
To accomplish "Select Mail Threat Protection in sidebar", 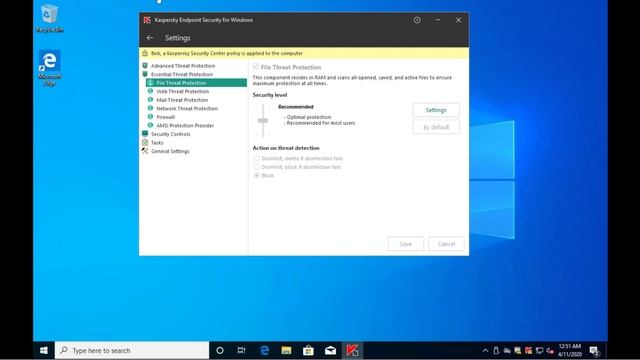I will 182,100.
